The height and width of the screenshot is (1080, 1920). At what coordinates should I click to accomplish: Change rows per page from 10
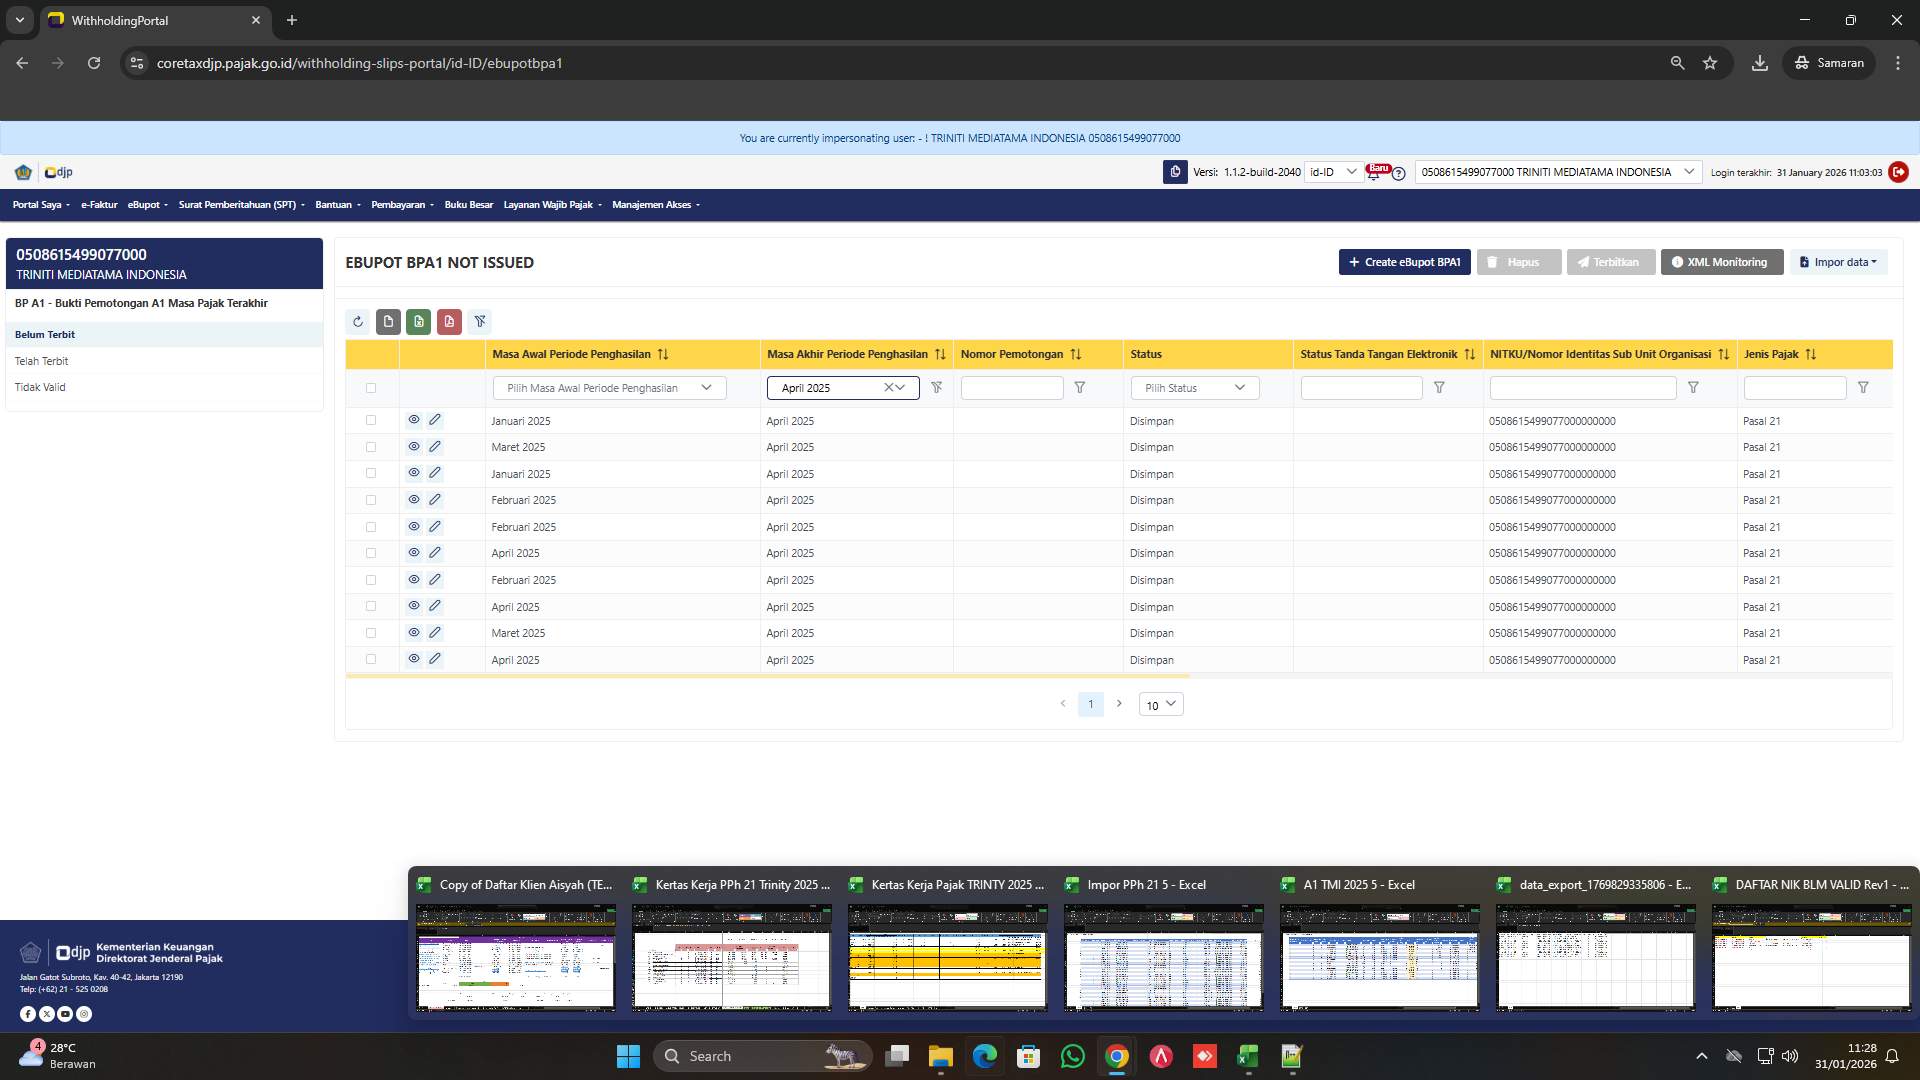click(x=1160, y=704)
